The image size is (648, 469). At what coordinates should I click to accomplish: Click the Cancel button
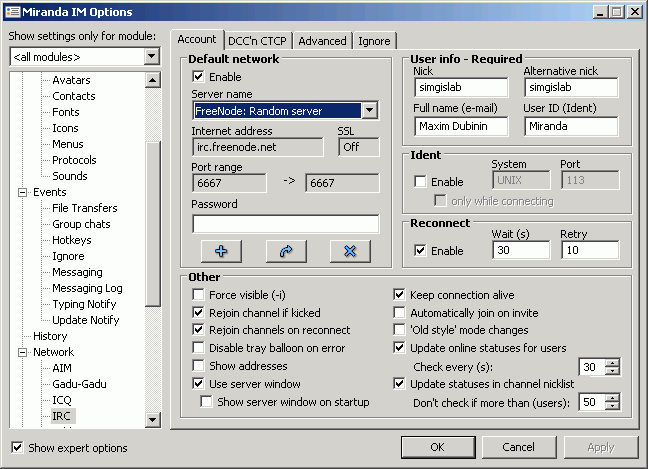pyautogui.click(x=519, y=447)
